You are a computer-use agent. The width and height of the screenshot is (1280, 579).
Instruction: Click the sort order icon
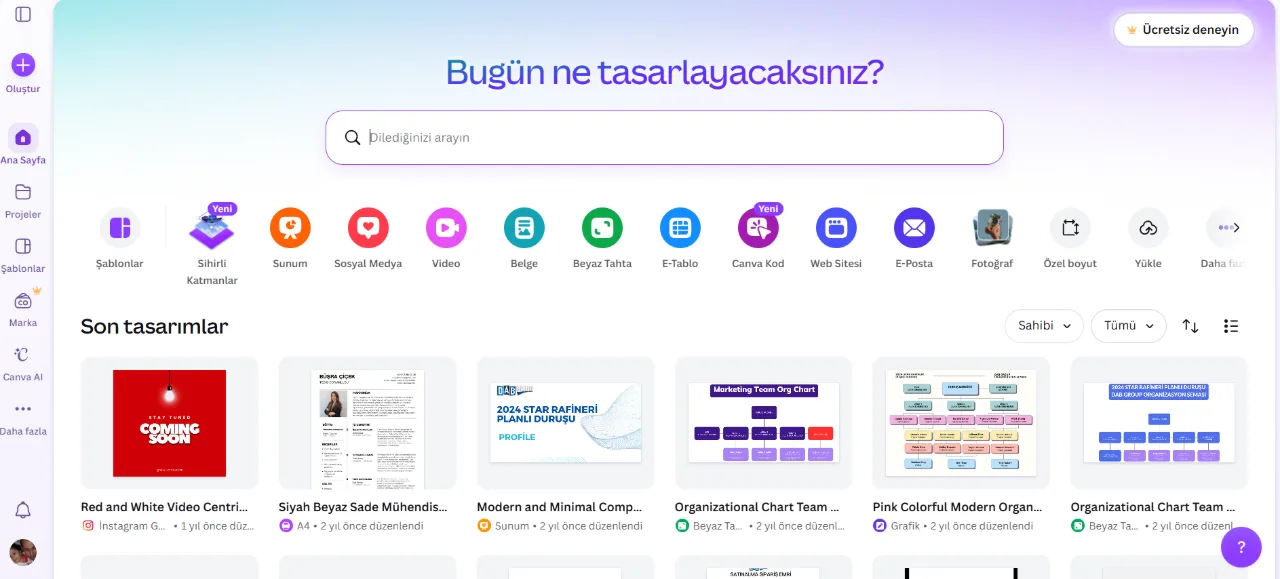[1190, 326]
